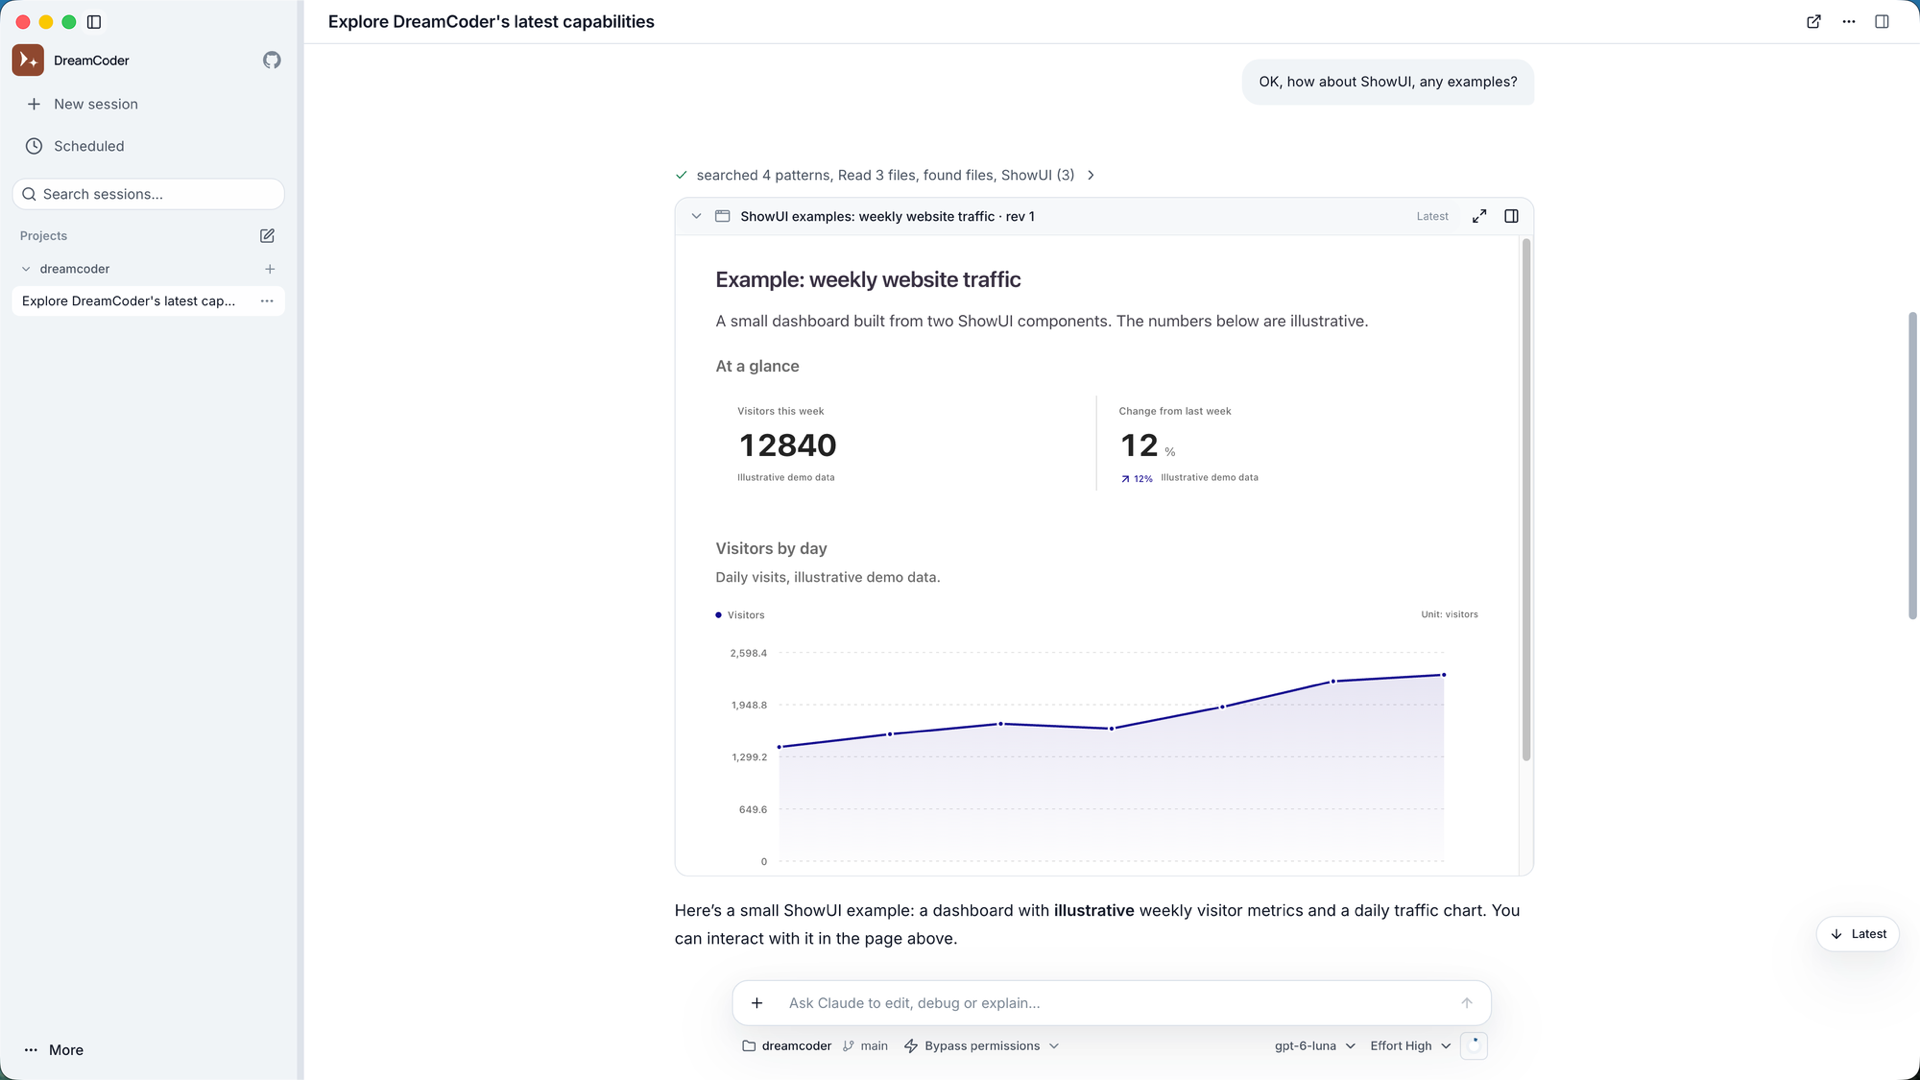Click the 2,598.4 axis label
This screenshot has width=1920, height=1080.
tap(748, 653)
